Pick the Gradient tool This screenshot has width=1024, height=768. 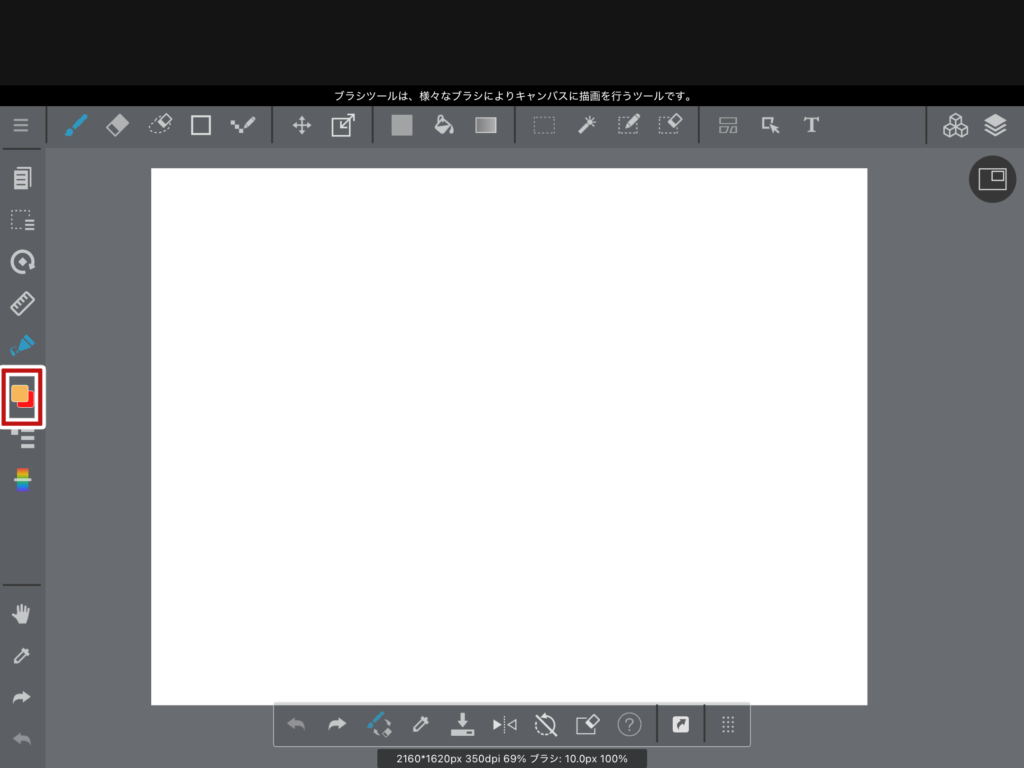[486, 125]
